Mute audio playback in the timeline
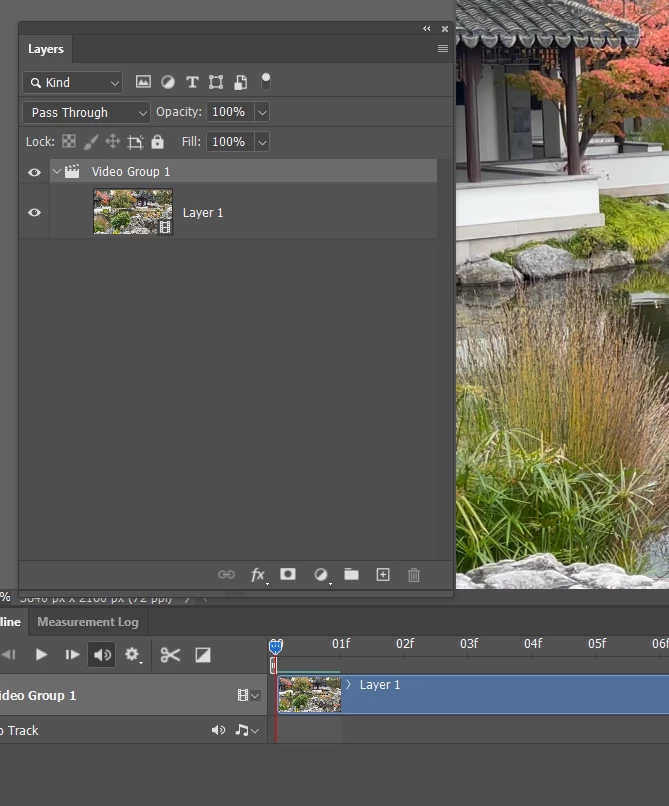 click(x=102, y=655)
